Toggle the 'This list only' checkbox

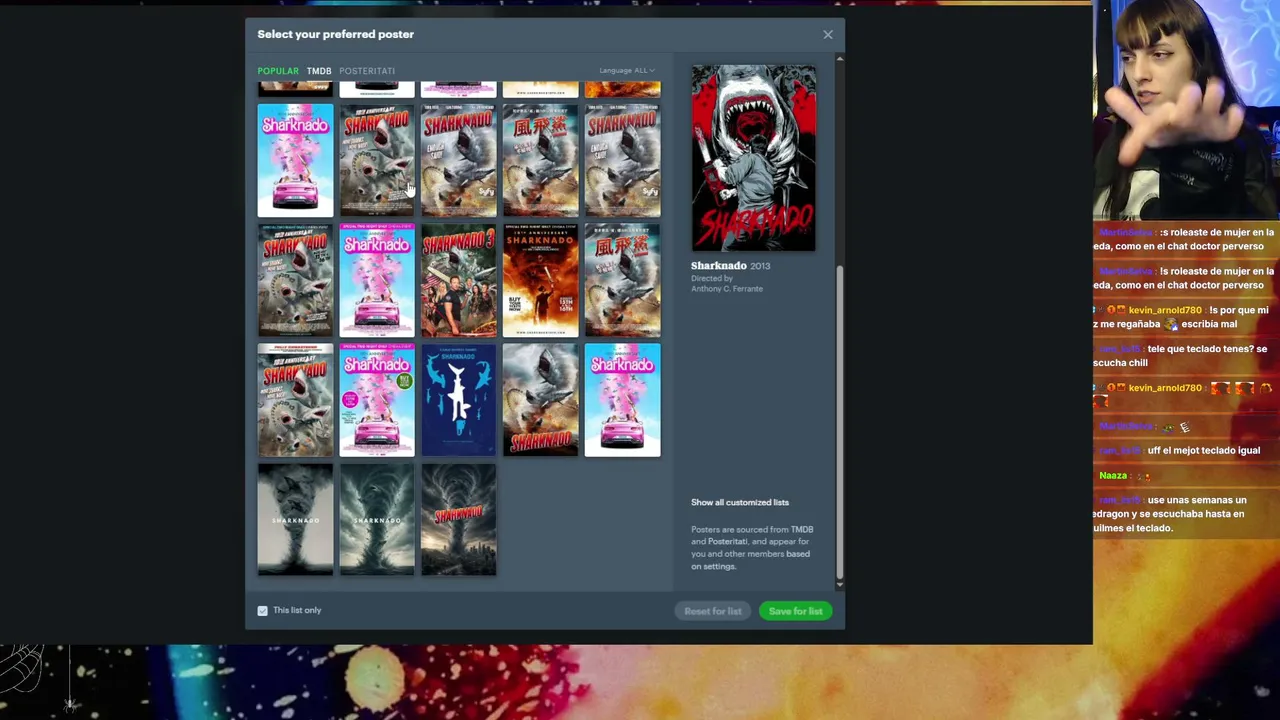click(x=263, y=611)
